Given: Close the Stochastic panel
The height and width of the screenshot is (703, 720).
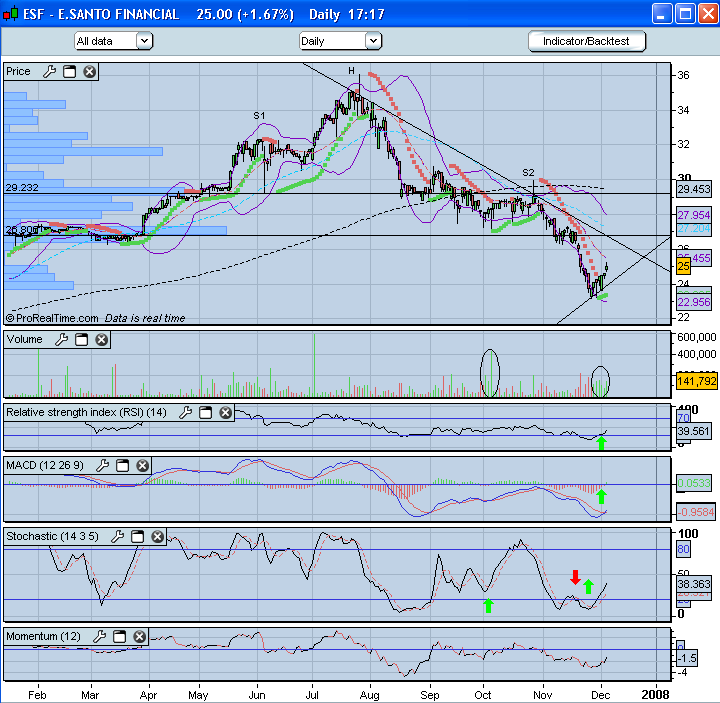Looking at the screenshot, I should pos(158,536).
